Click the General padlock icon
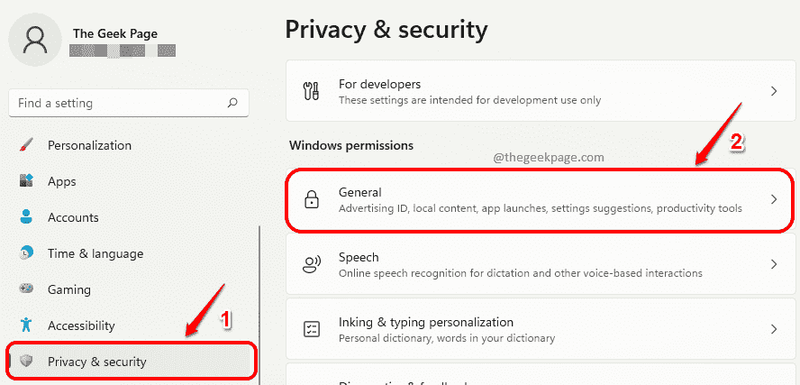 (311, 199)
